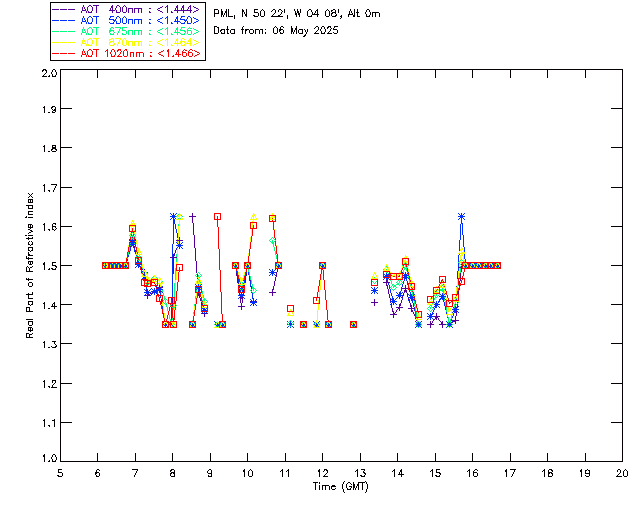640x512 pixels.
Task: Click the 11 hour x-axis label
Action: point(285,473)
